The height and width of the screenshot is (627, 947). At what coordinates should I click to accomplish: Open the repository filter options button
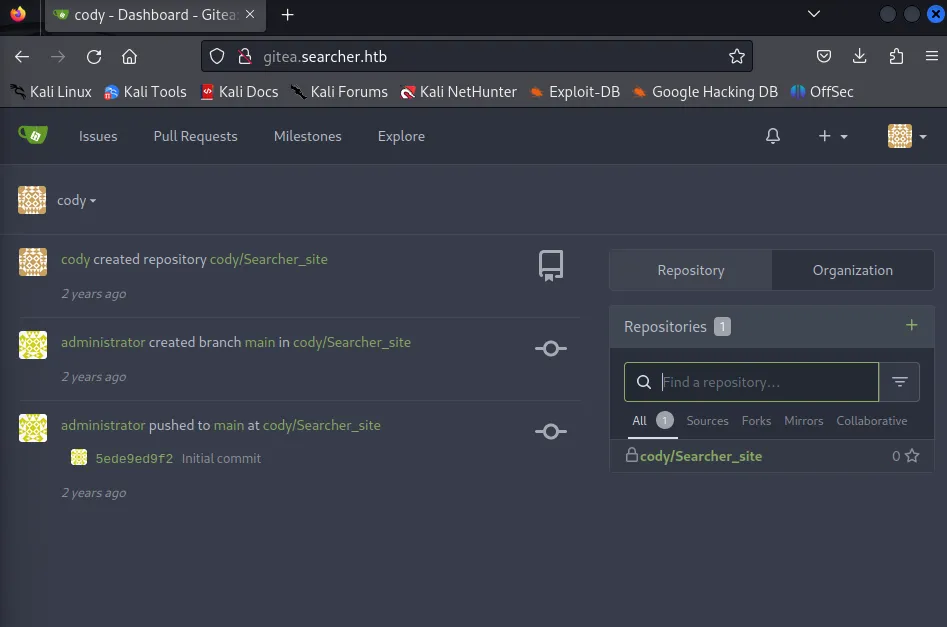click(899, 382)
